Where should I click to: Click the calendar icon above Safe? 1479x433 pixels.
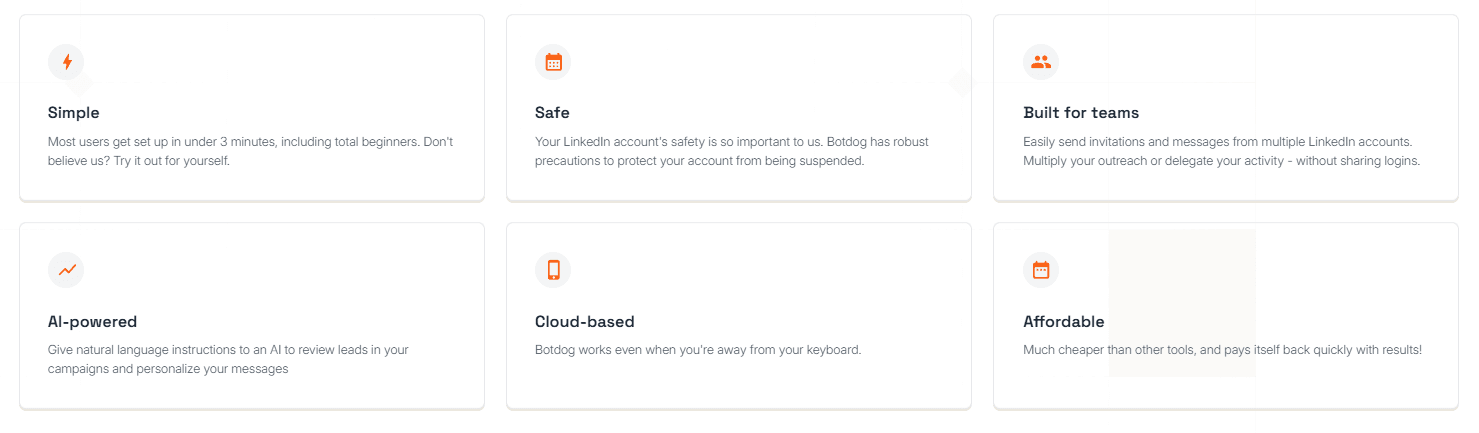click(x=553, y=62)
